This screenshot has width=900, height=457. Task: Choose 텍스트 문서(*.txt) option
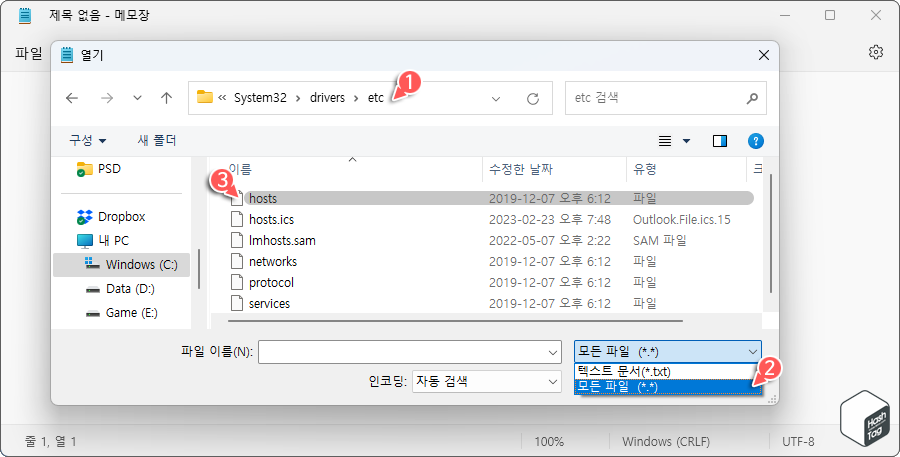(x=668, y=371)
